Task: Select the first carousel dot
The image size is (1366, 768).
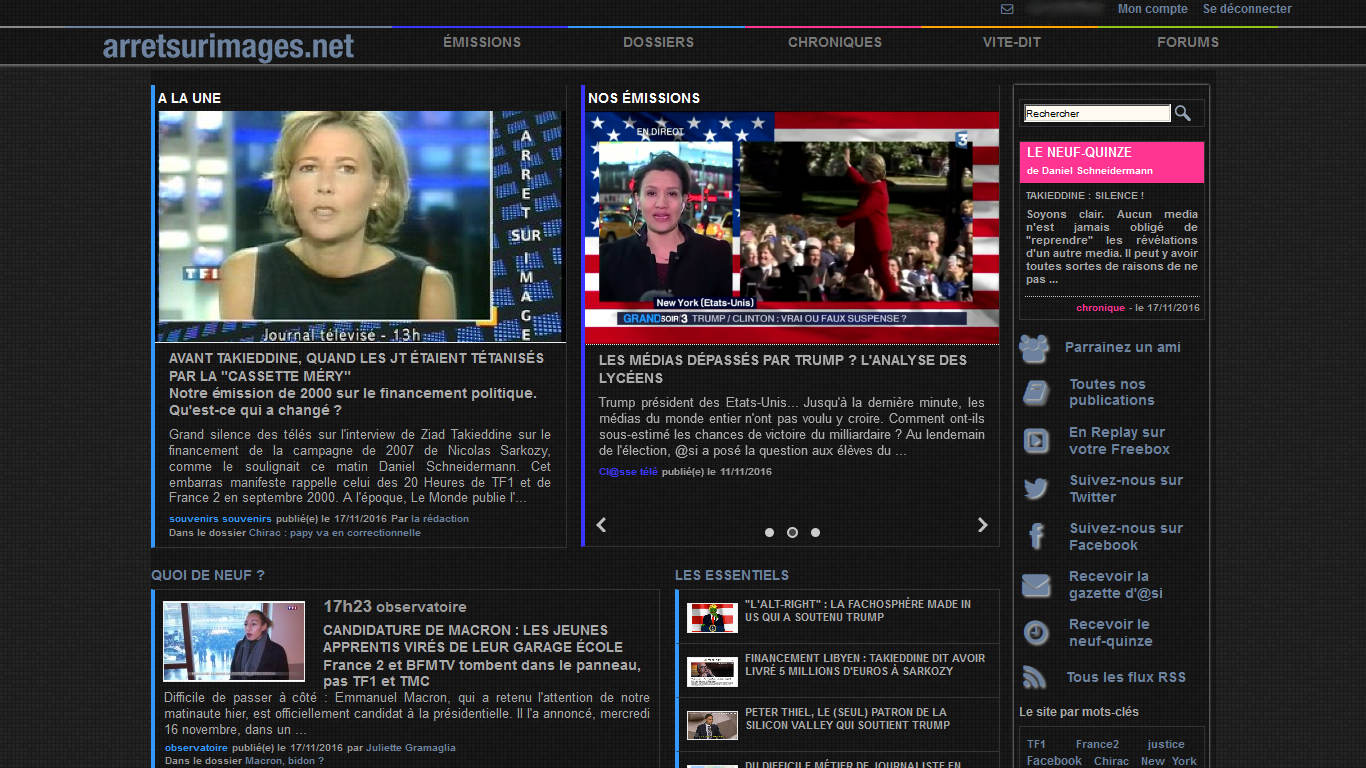Action: [769, 533]
